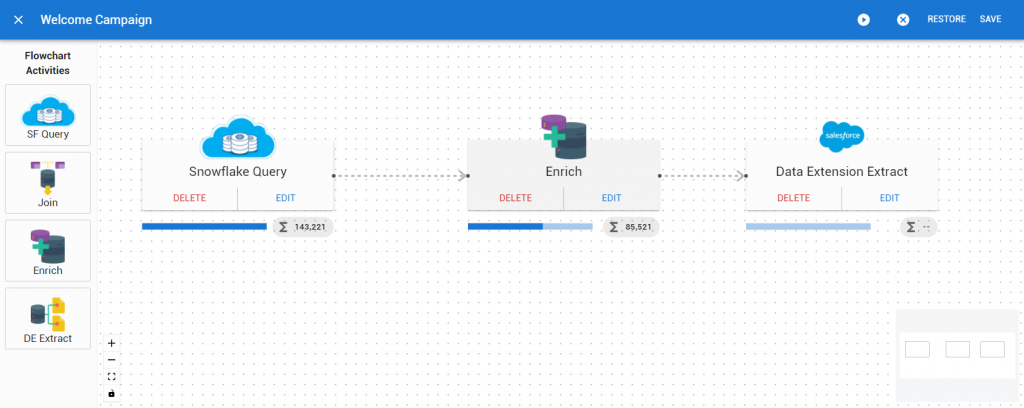Zoom in on the canvas with plus

111,343
